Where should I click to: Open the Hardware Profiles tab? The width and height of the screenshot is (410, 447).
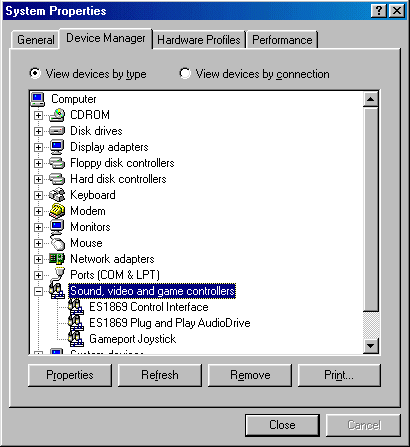[199, 40]
